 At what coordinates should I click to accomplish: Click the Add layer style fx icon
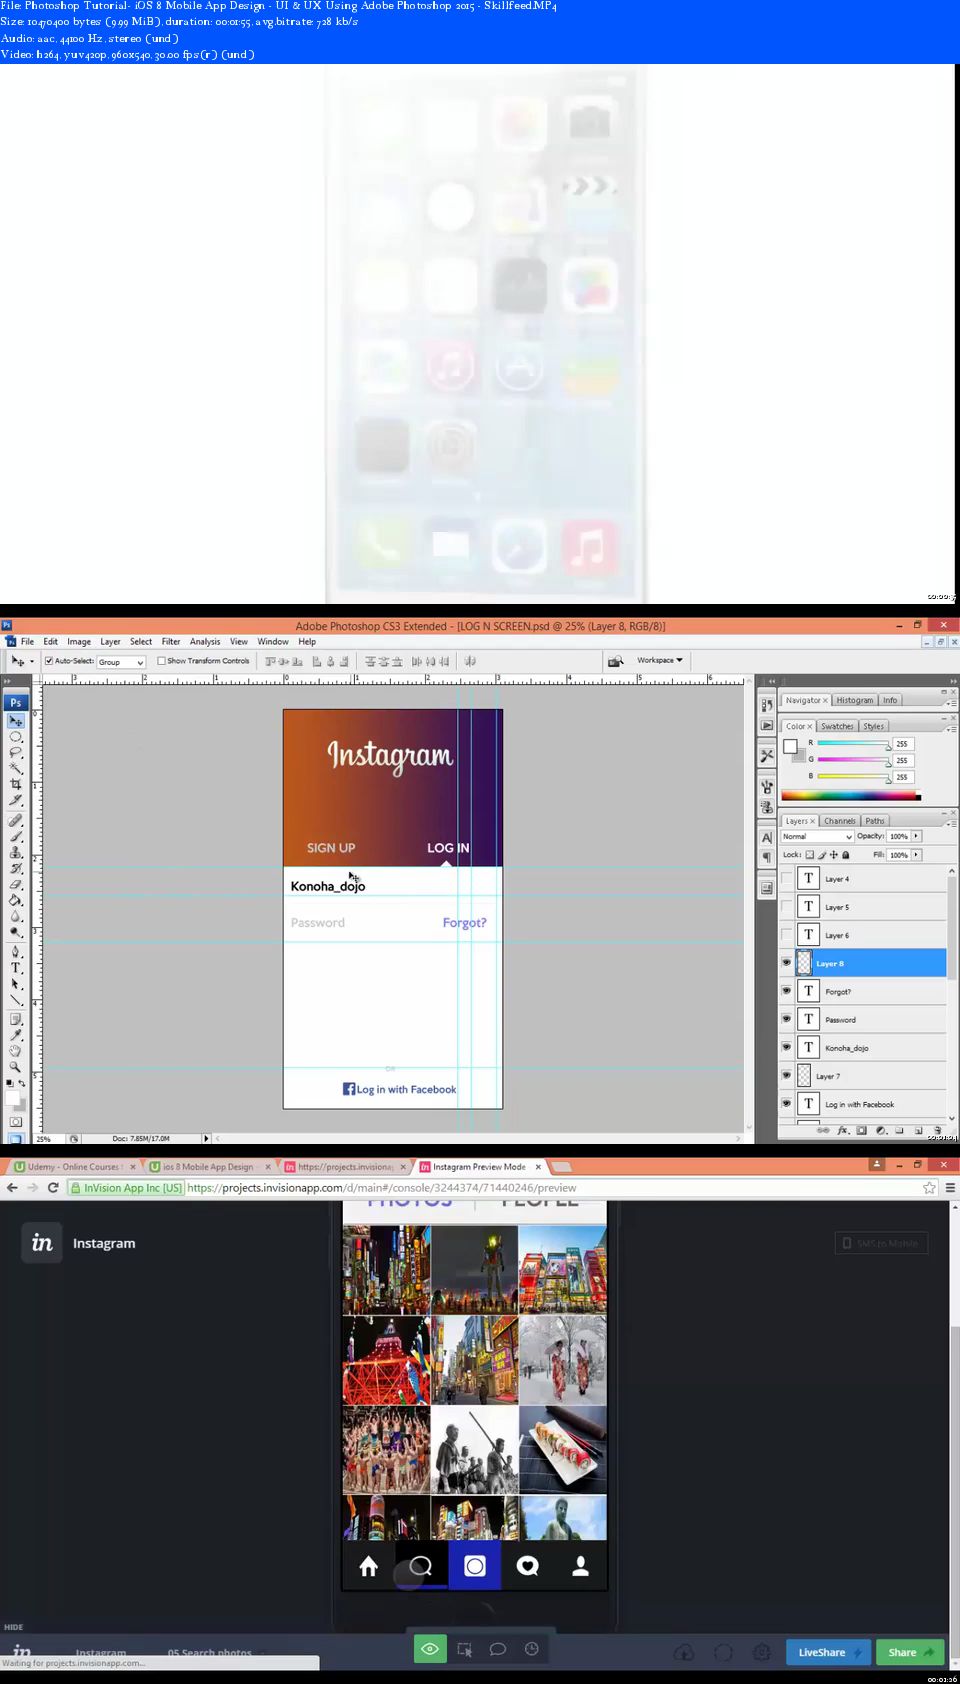[x=843, y=1130]
